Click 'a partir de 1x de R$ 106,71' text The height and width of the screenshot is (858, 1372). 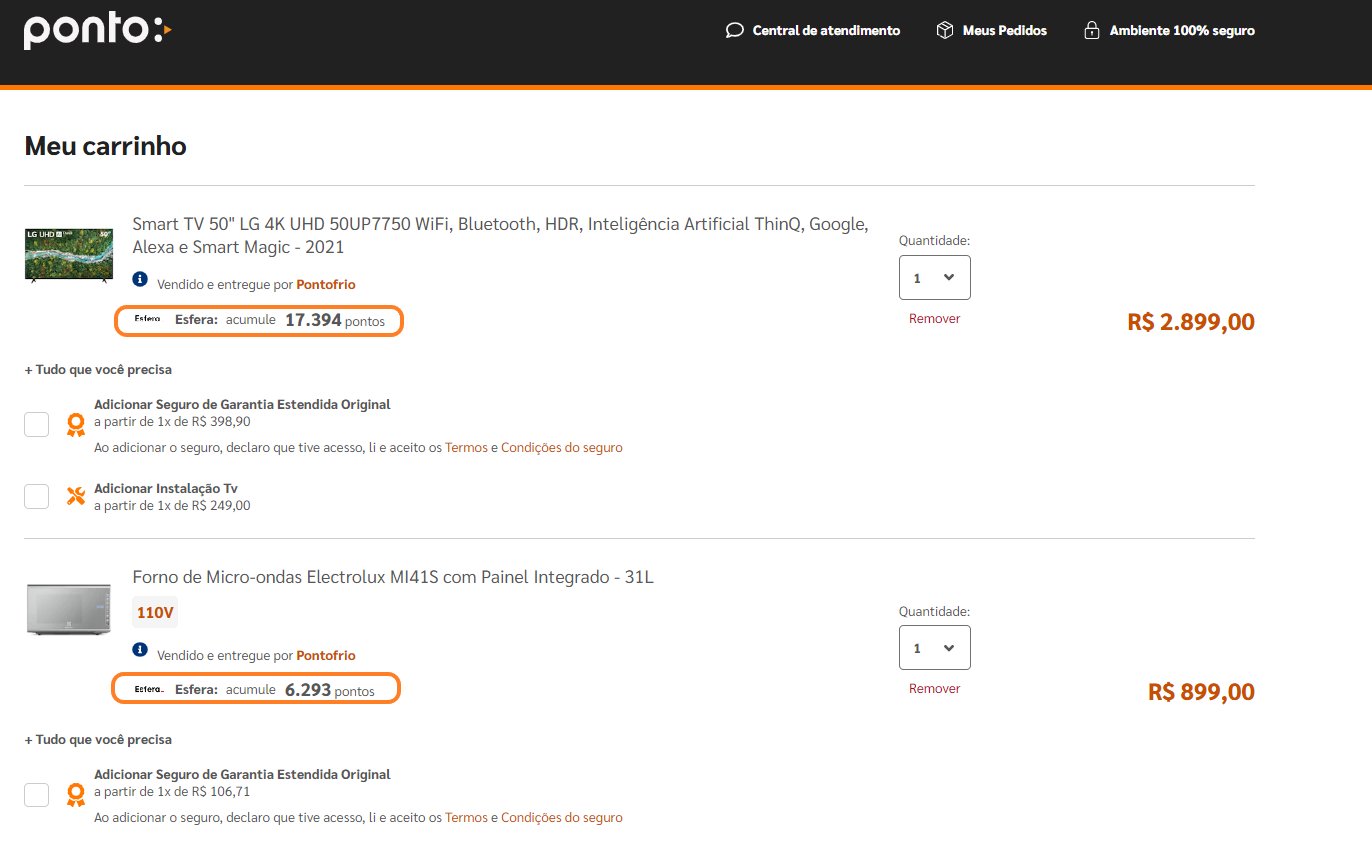coord(172,792)
